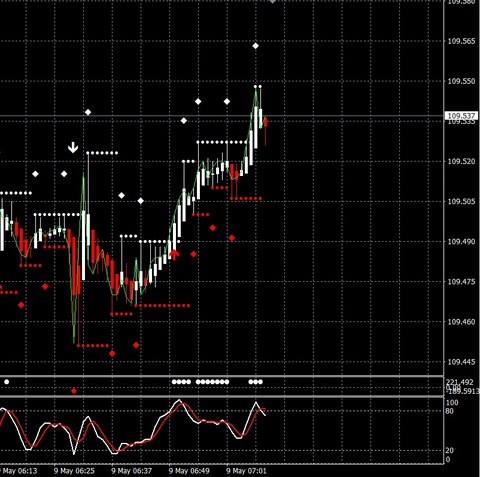This screenshot has width=480, height=477.
Task: Click the 9 May 06:37 time label
Action: click(x=132, y=471)
